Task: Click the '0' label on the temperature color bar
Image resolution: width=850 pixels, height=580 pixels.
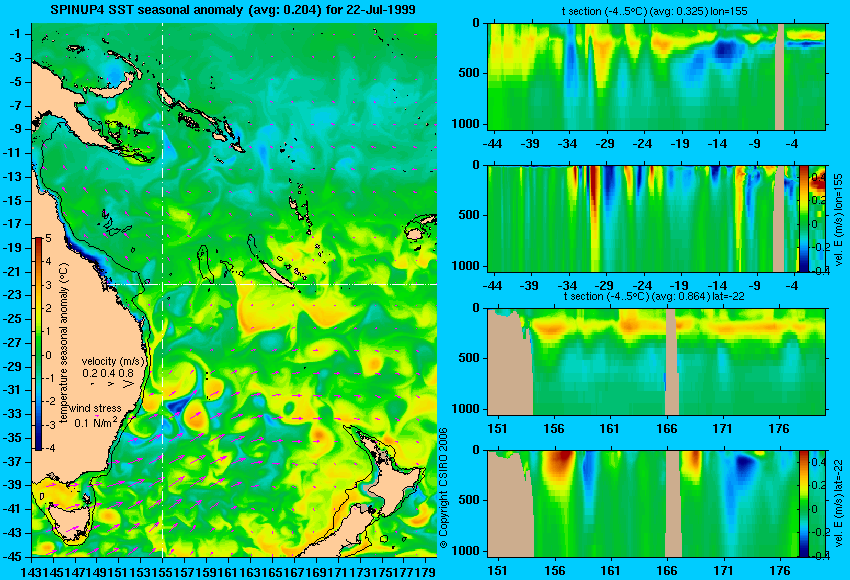Action: [48, 355]
